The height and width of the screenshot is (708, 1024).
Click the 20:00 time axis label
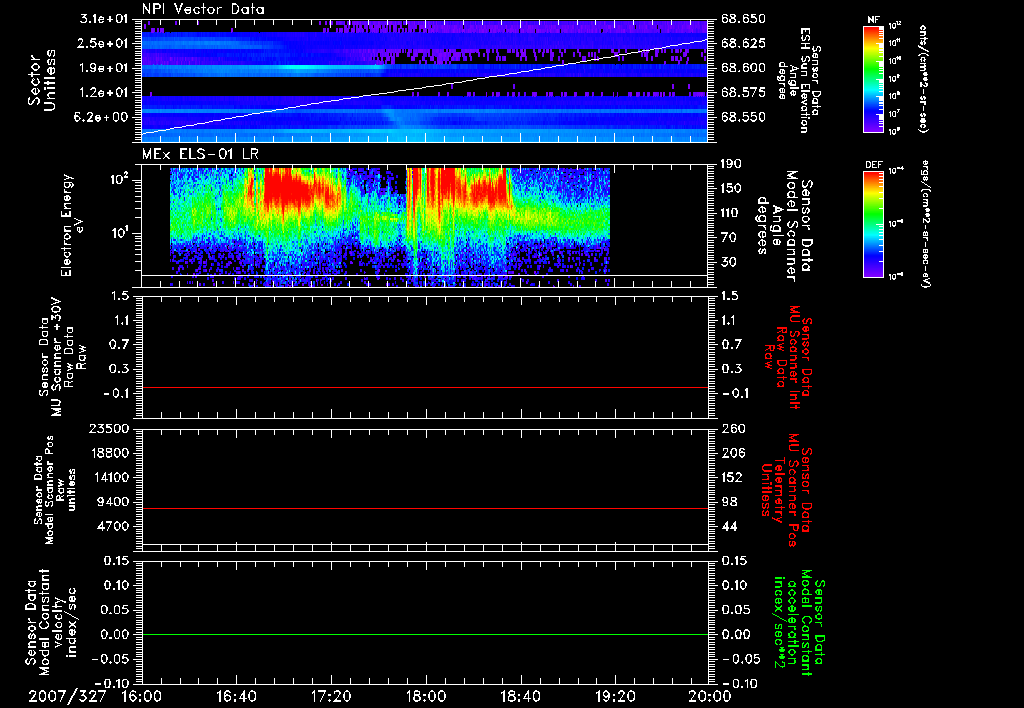tap(710, 696)
